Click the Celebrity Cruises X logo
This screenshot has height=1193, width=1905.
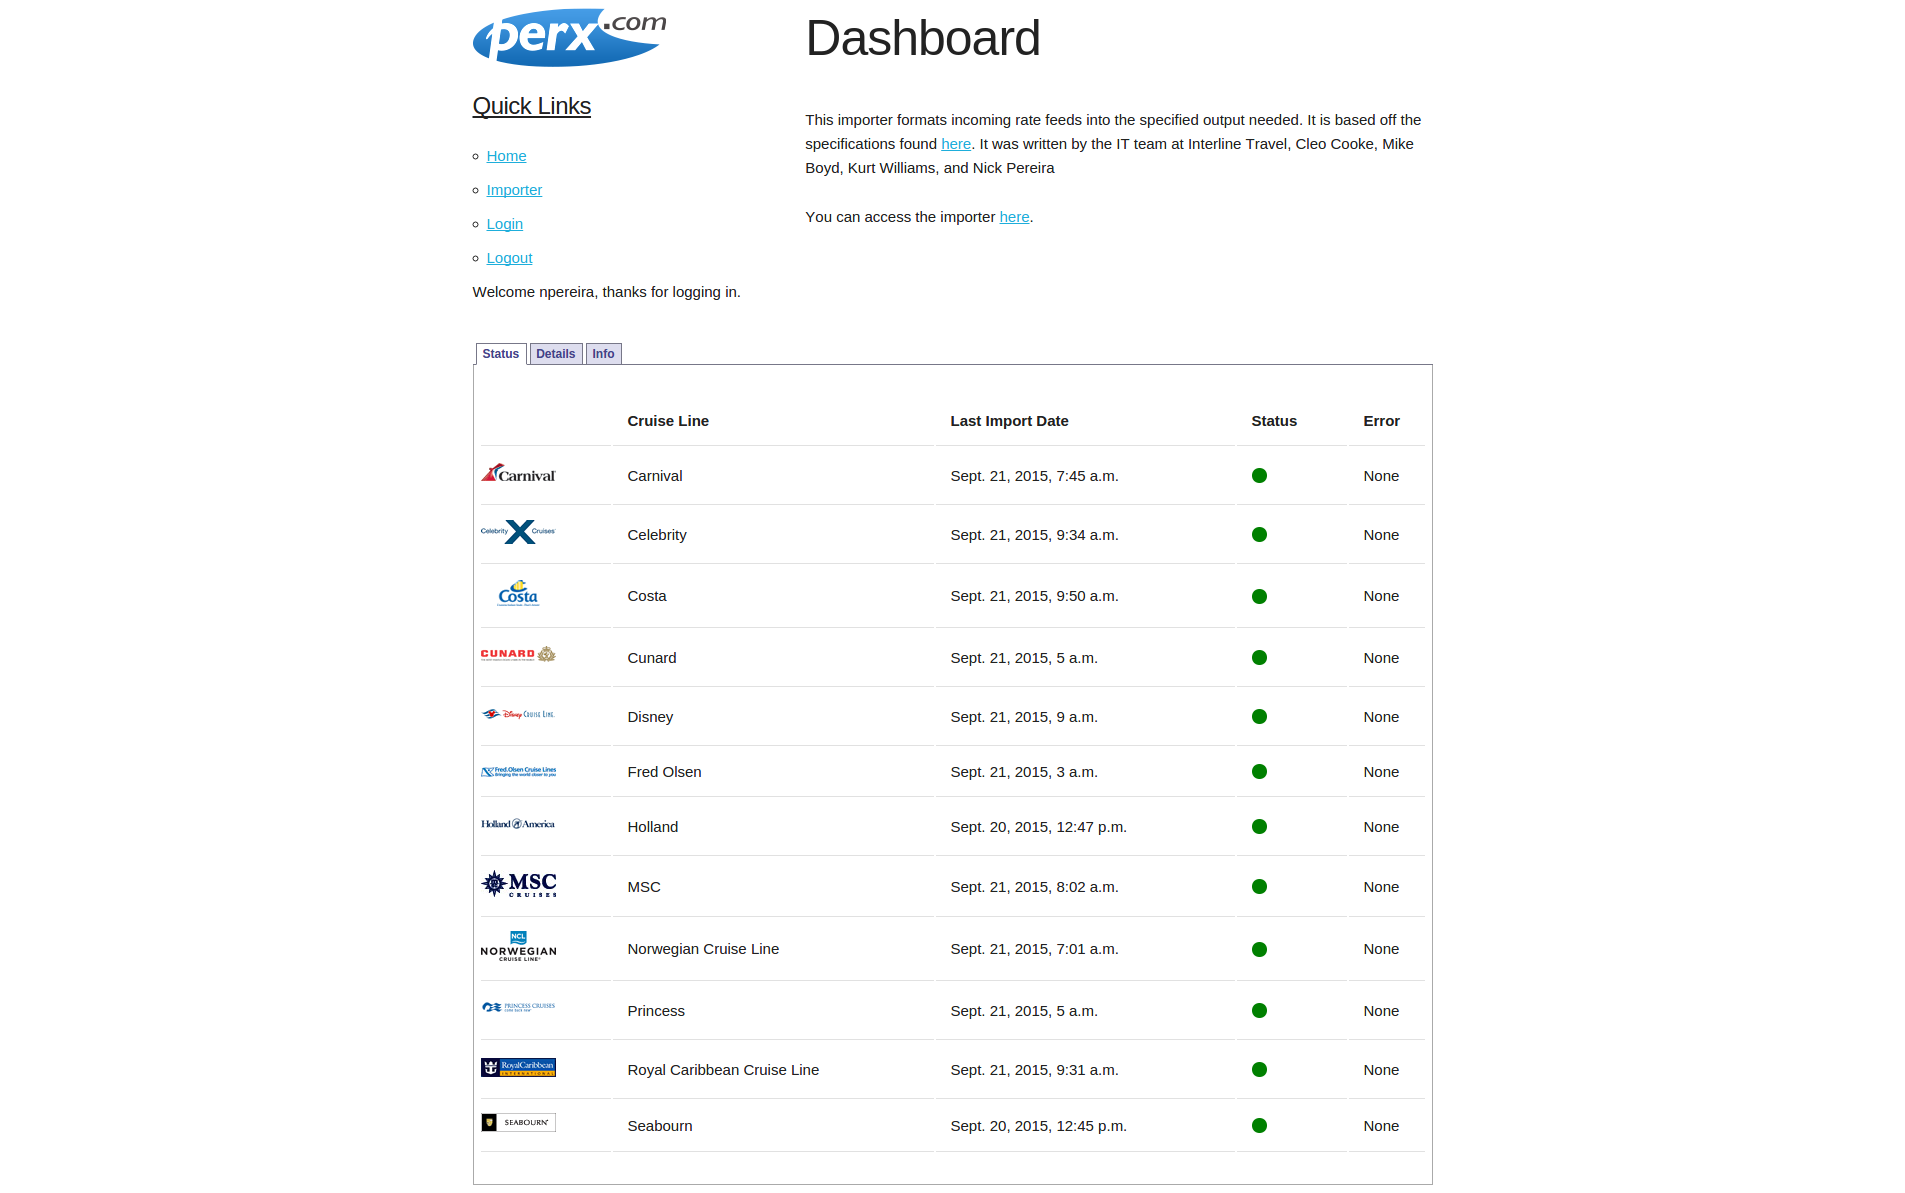[x=518, y=531]
